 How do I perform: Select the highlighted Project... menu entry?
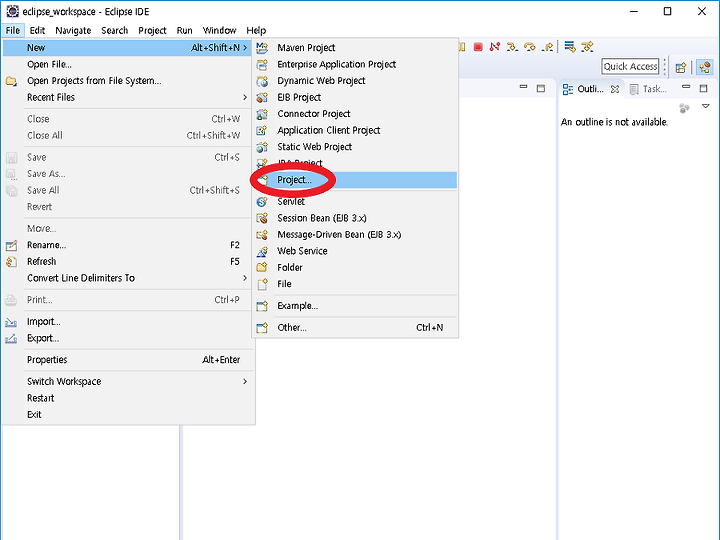click(355, 180)
